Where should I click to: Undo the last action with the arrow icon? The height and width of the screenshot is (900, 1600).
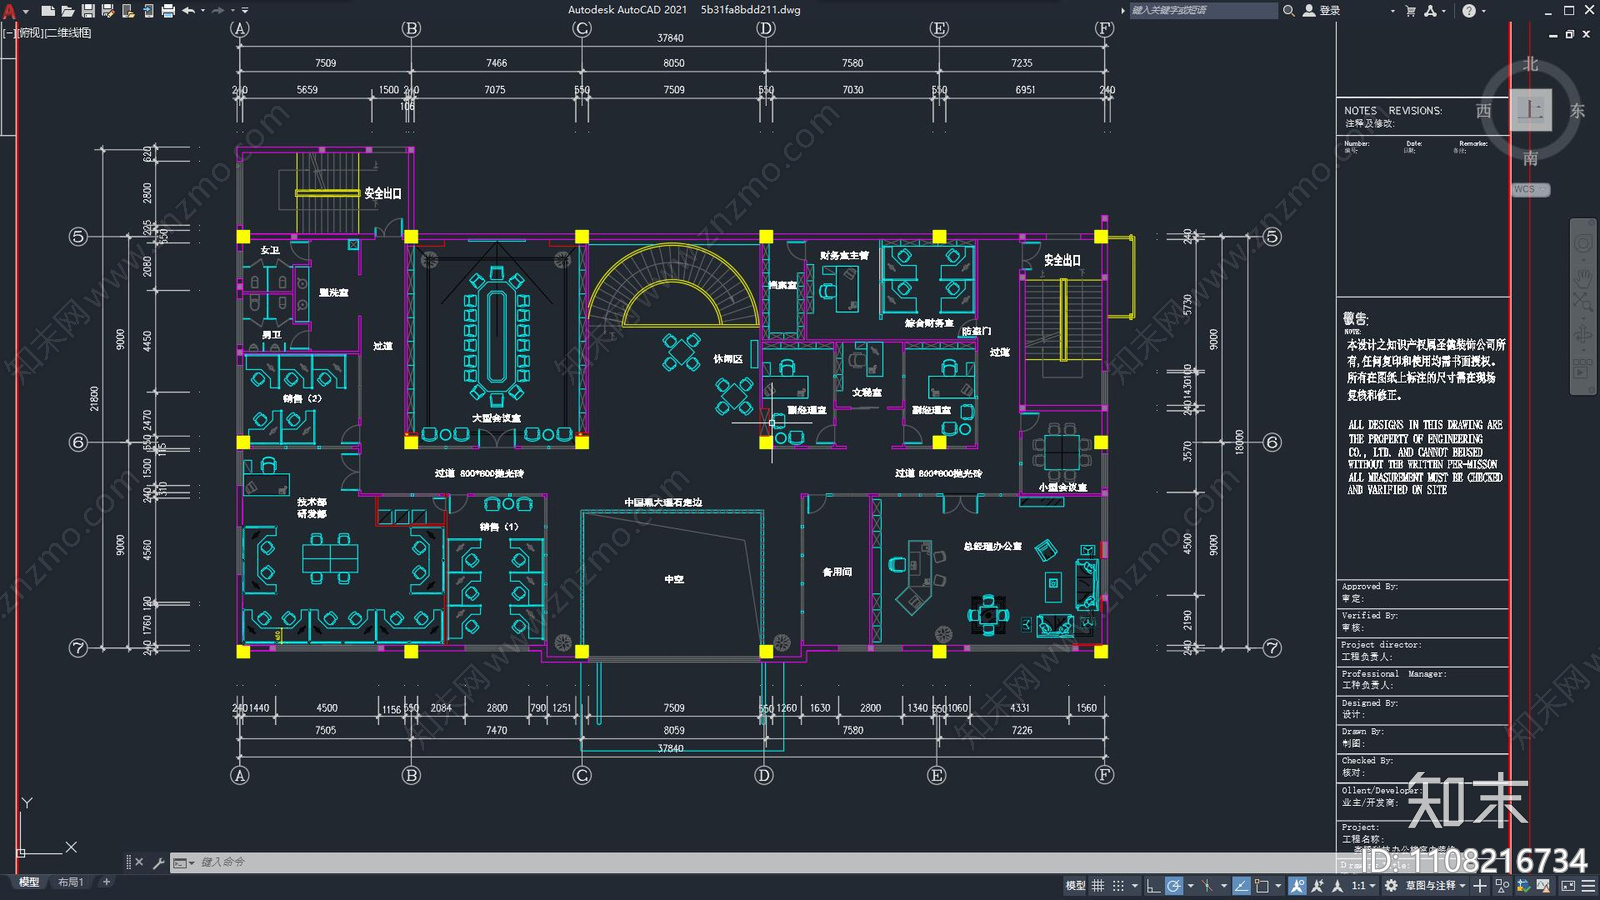188,11
